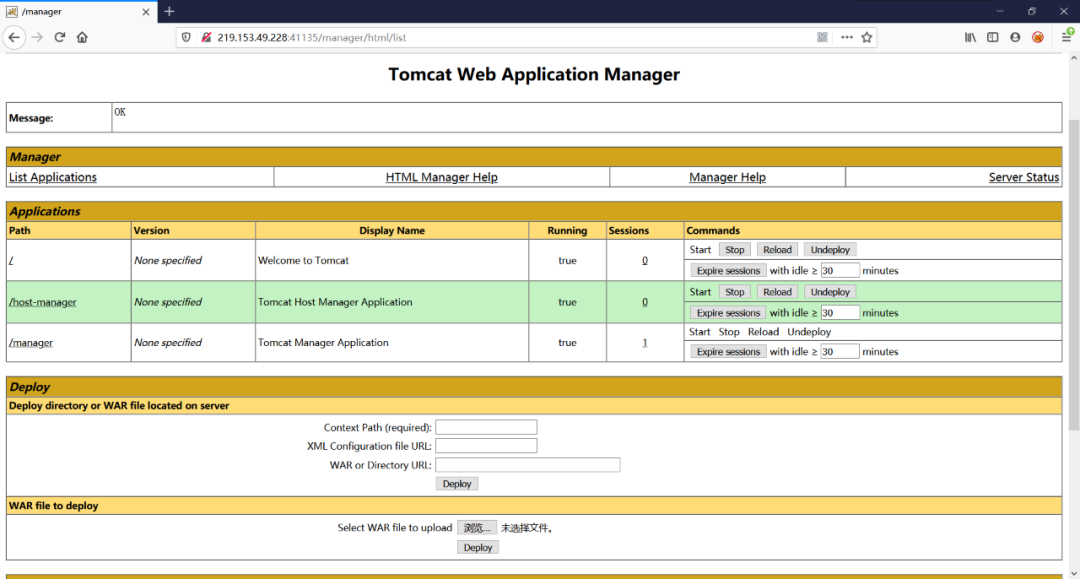This screenshot has width=1080, height=579.
Task: Undeploy the Tomcat Host Manager Application
Action: 830,292
